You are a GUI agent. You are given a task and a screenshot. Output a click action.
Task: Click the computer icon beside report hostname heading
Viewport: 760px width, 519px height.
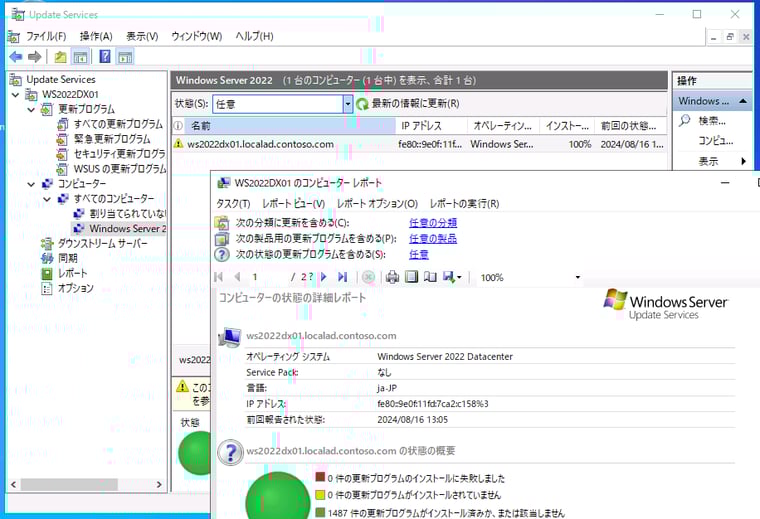pyautogui.click(x=230, y=337)
